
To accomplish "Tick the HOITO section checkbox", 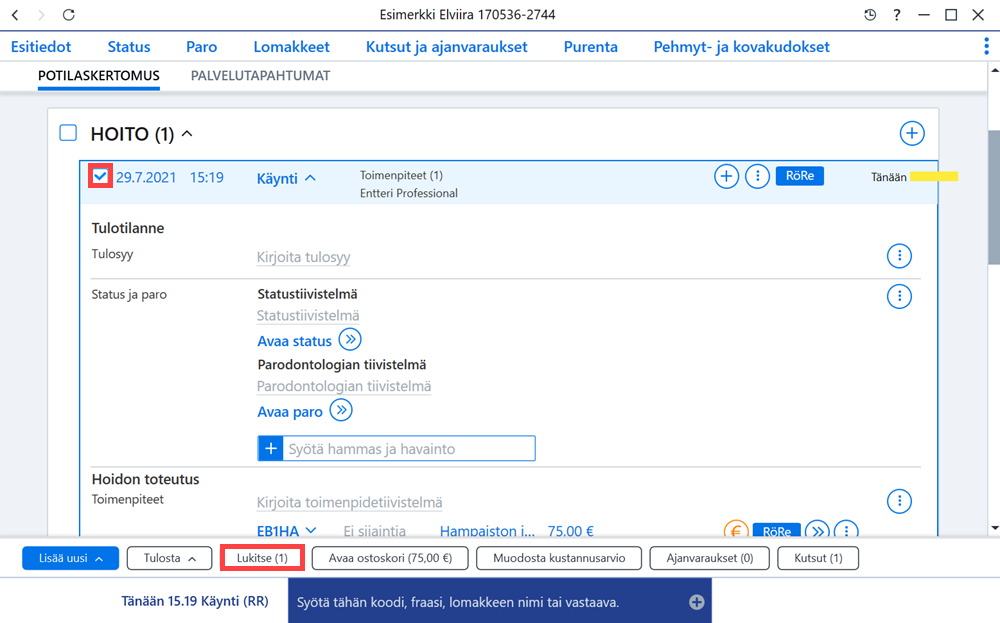I will (68, 133).
